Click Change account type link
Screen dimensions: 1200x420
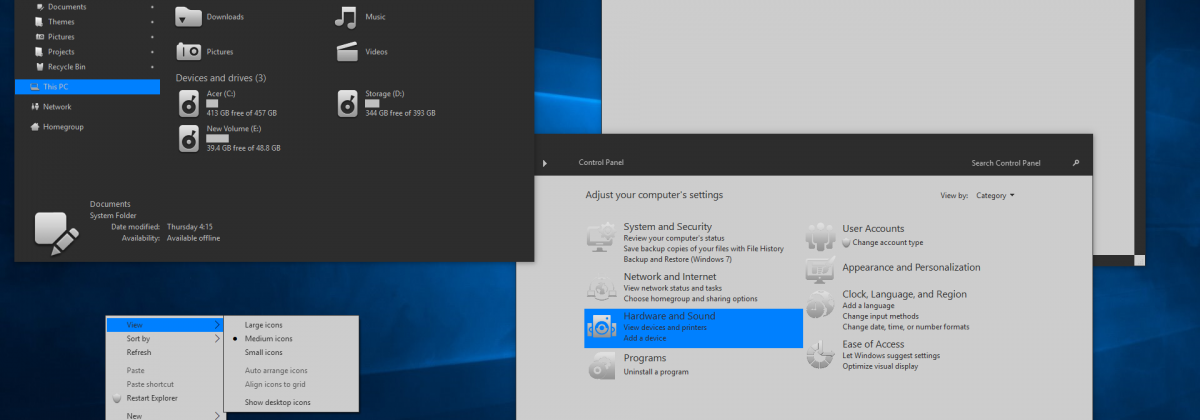coord(888,243)
